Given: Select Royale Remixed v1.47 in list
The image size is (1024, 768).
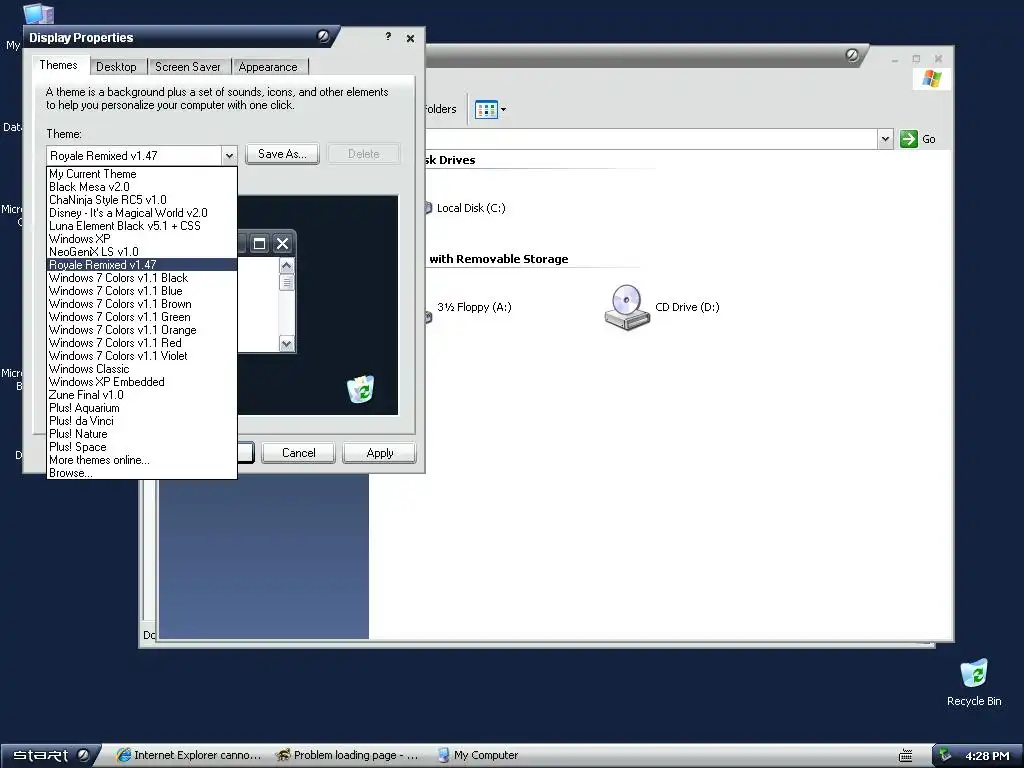Looking at the screenshot, I should [142, 264].
